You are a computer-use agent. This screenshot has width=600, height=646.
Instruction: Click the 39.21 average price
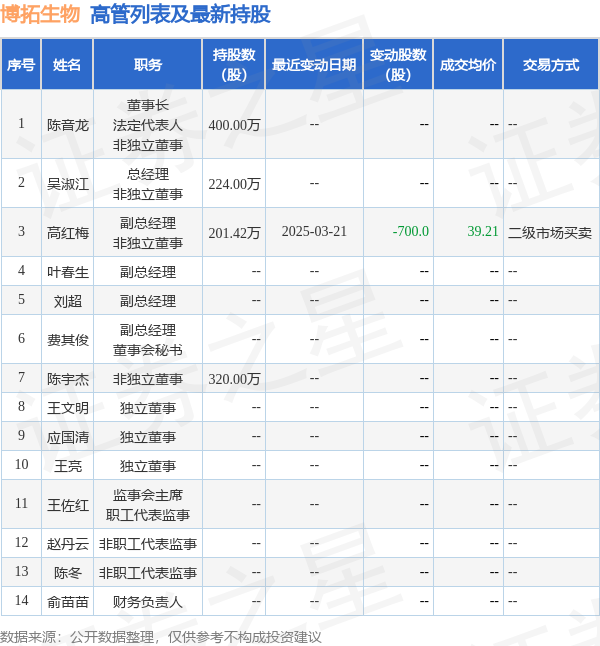click(x=483, y=232)
